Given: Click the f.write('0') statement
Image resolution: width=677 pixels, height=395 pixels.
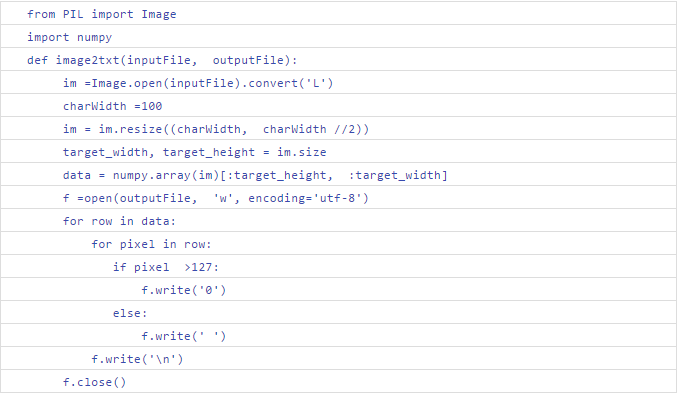Looking at the screenshot, I should [x=183, y=290].
